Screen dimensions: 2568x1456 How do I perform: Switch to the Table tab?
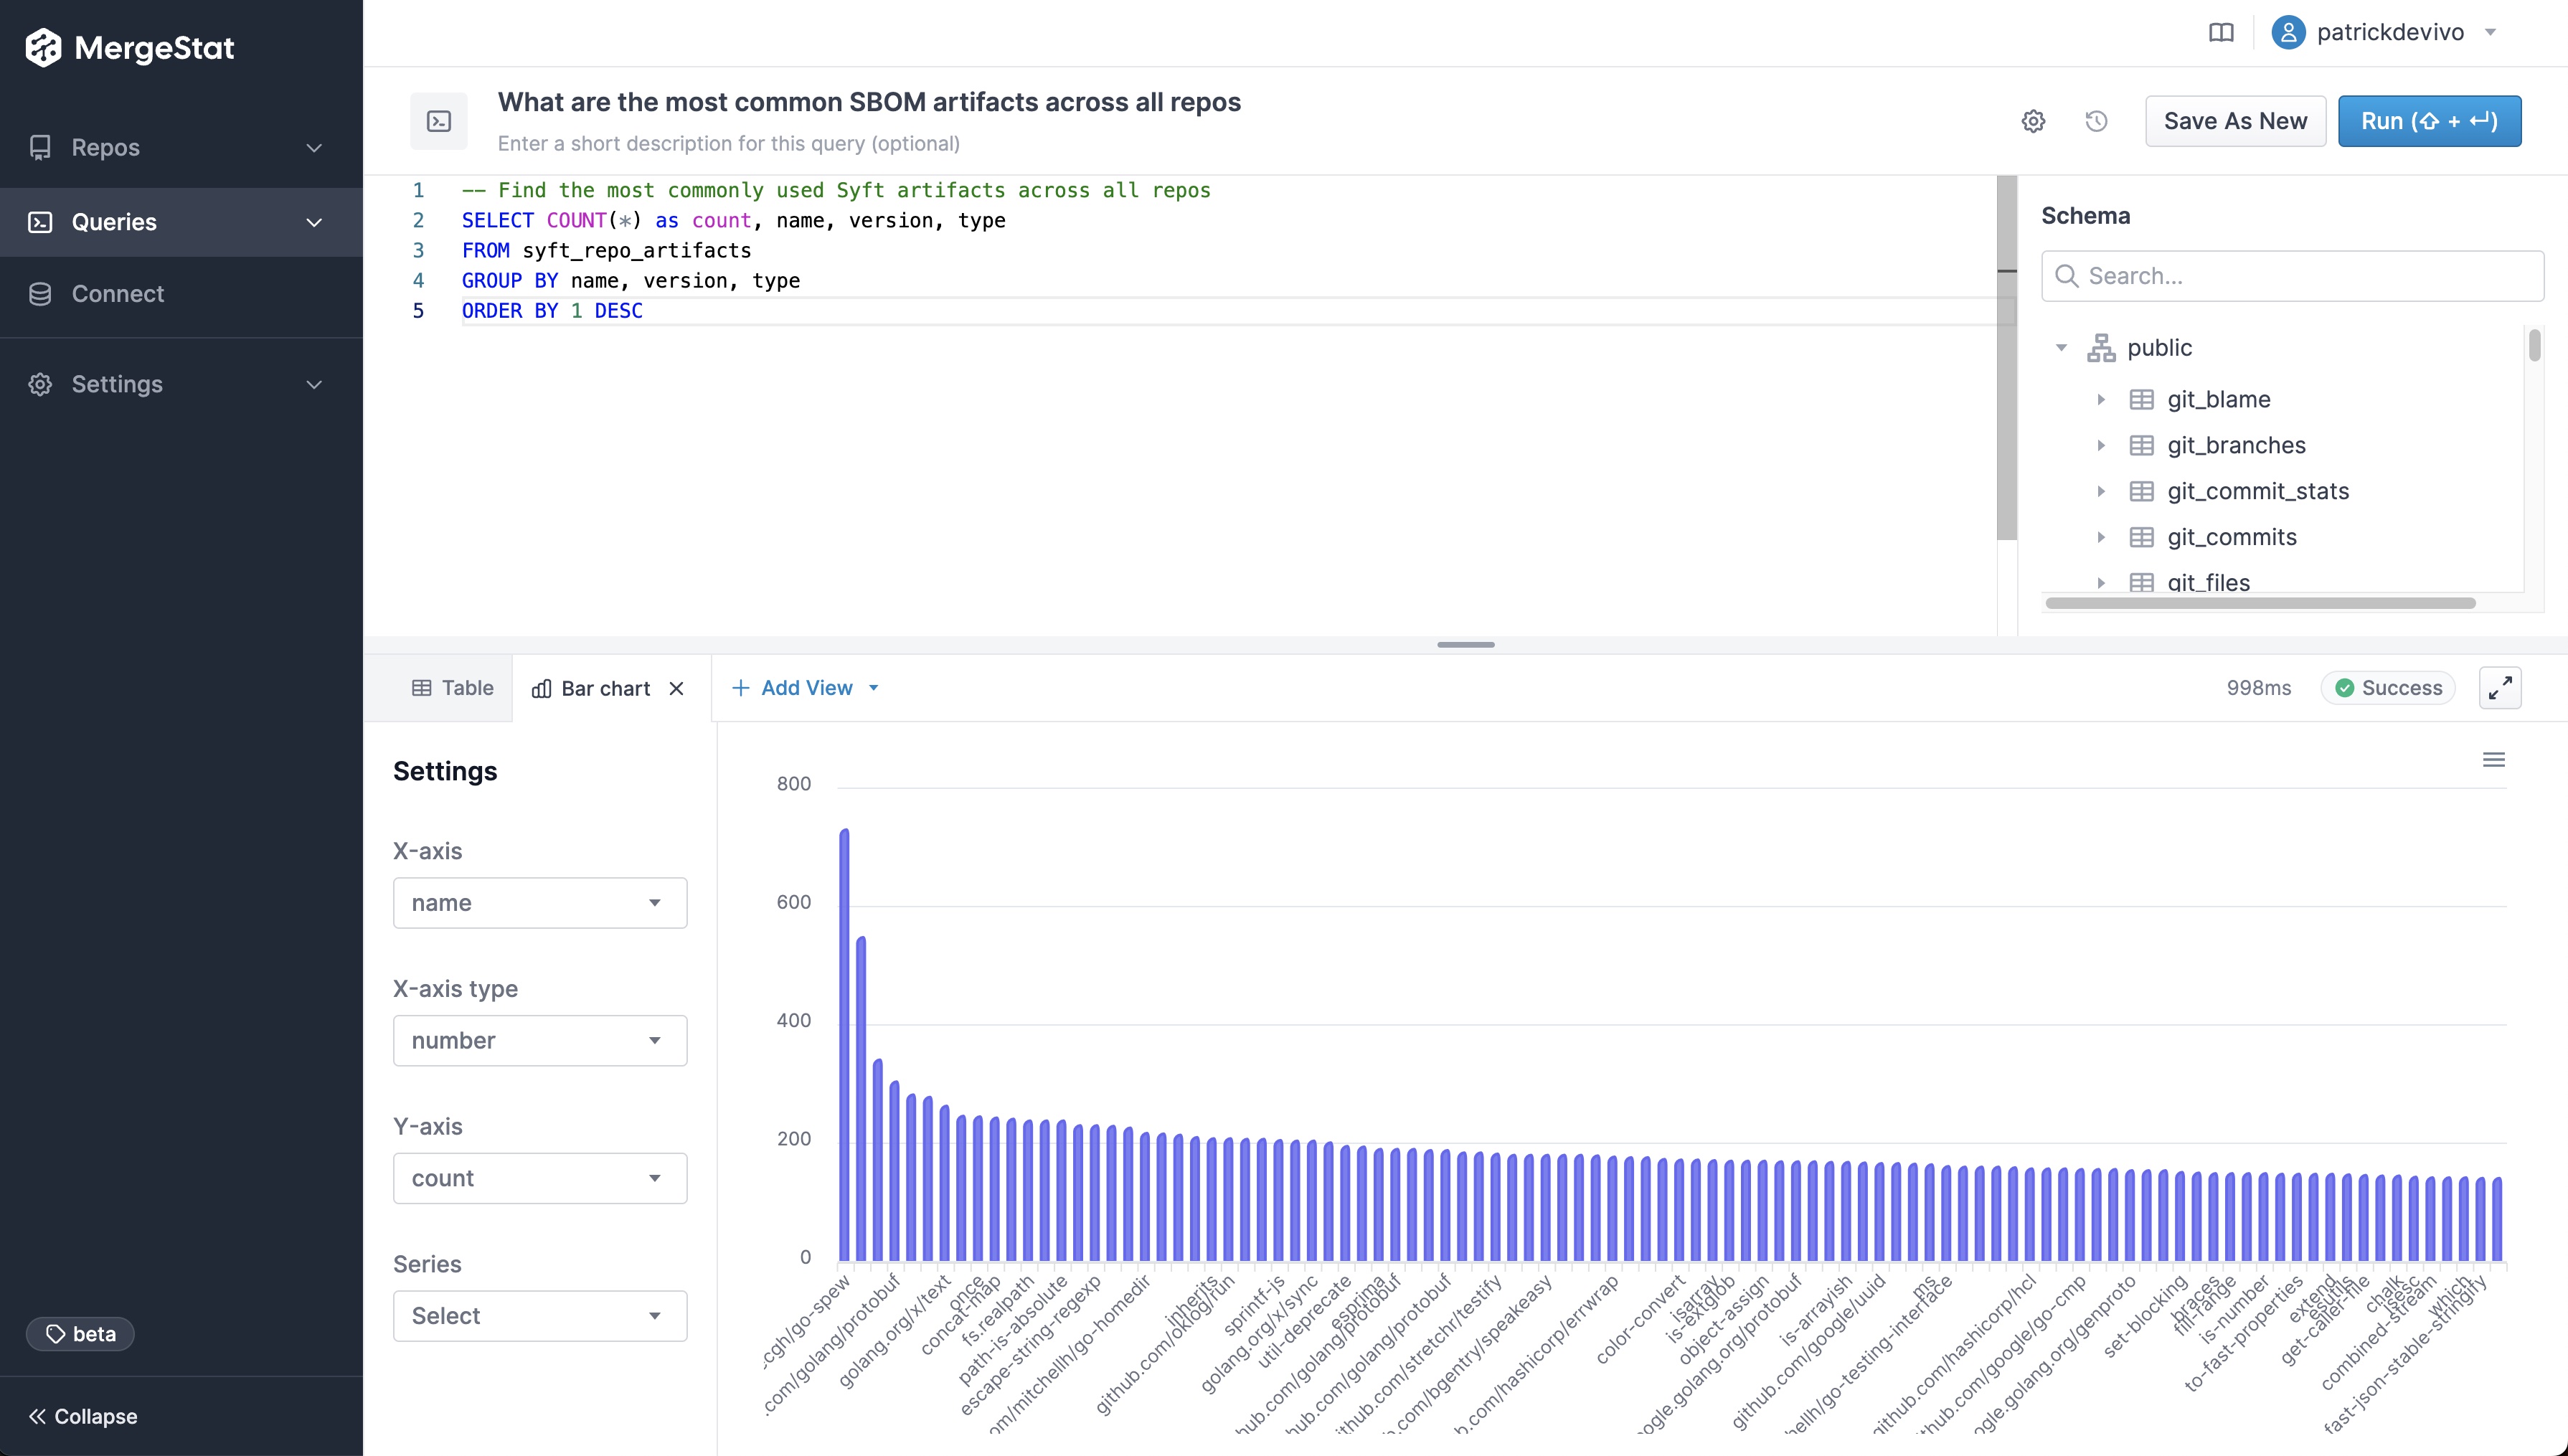[x=453, y=688]
